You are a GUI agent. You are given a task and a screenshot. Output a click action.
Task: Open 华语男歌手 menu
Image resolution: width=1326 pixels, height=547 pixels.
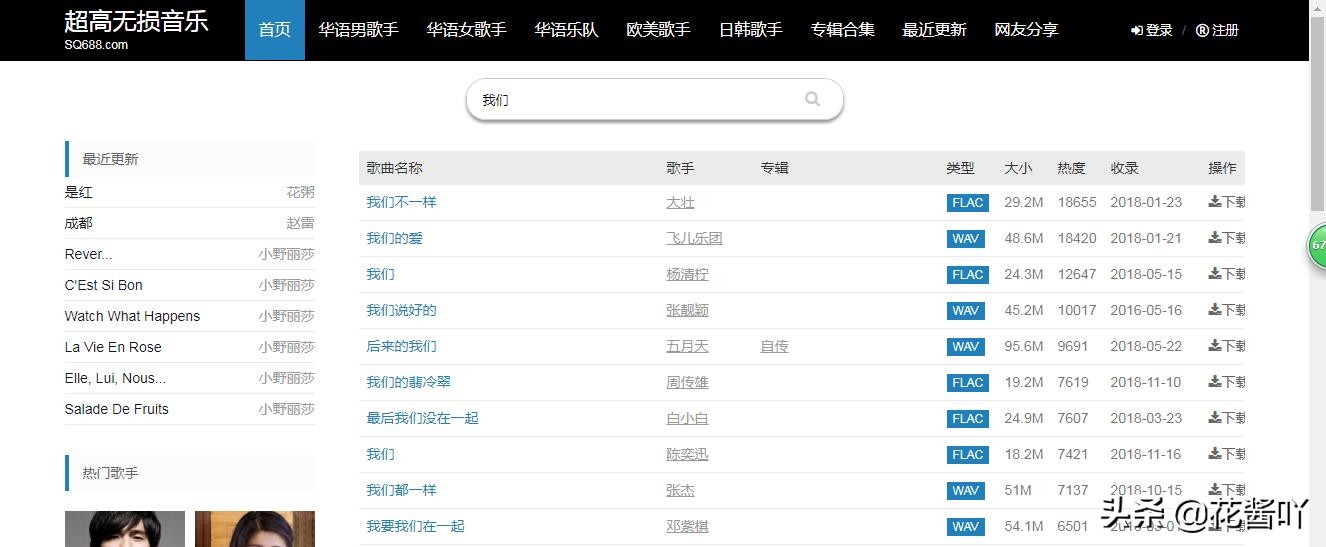[359, 30]
